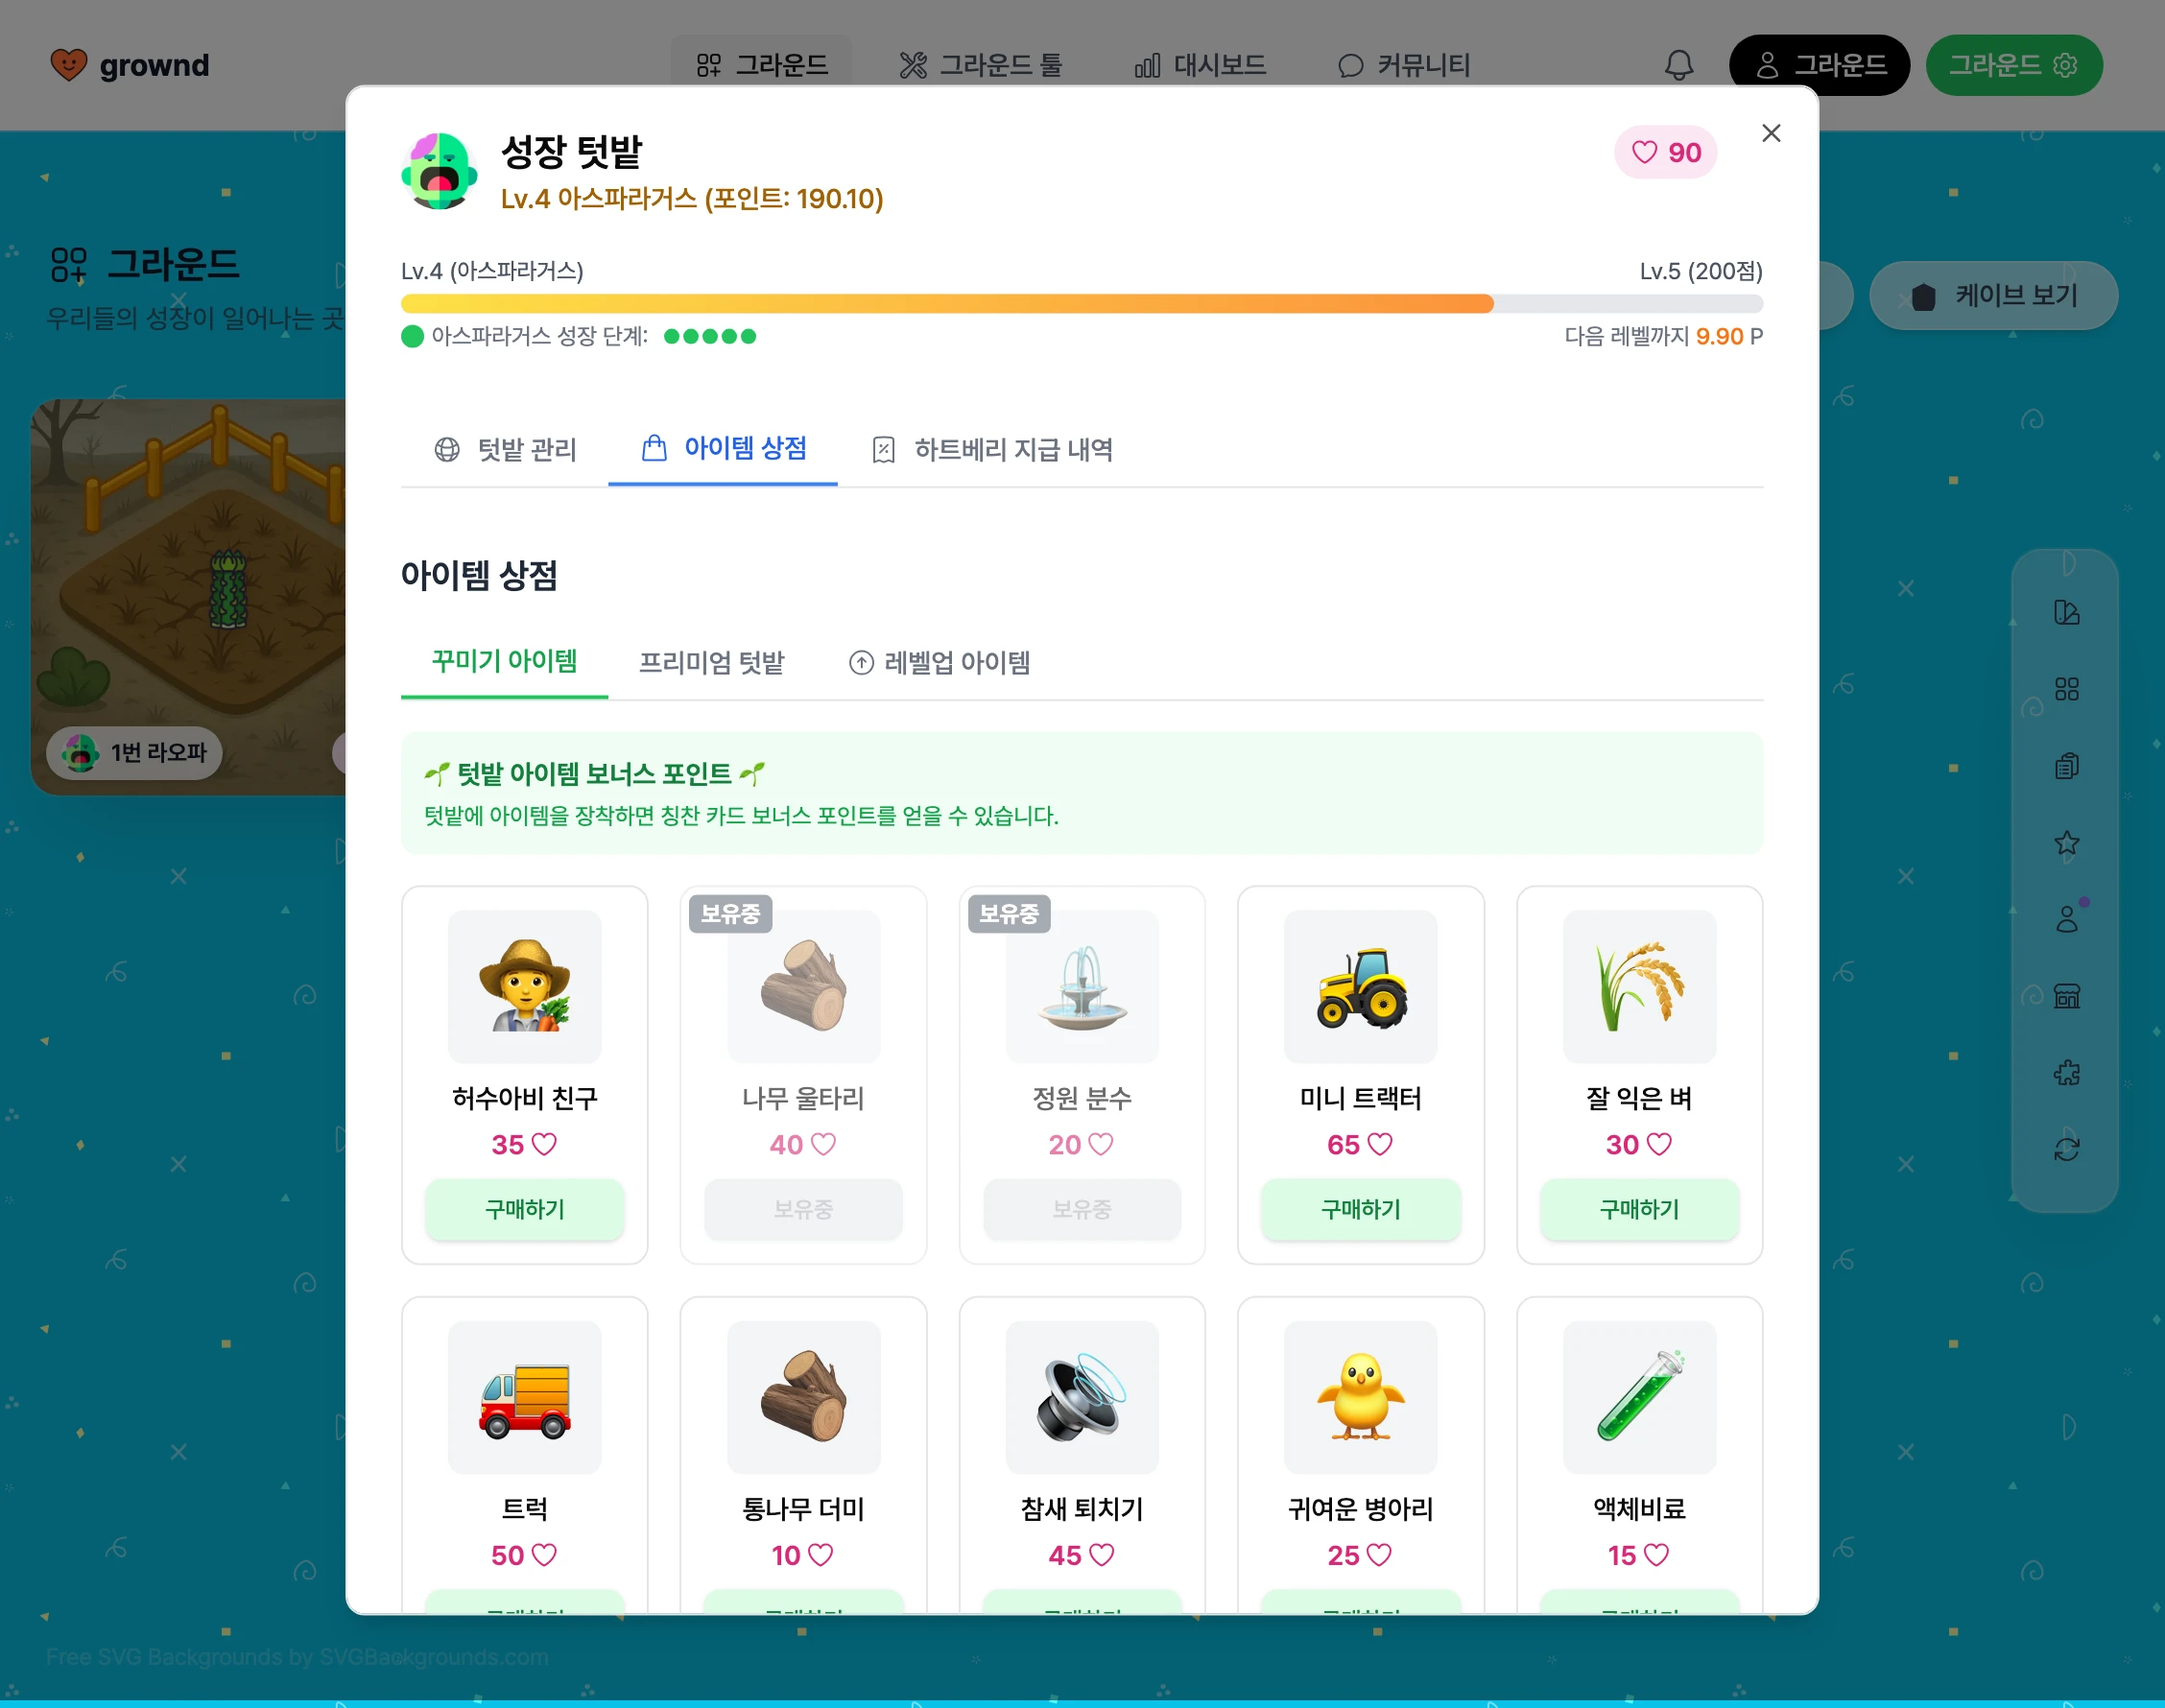
Task: Select 레벨업 아이템 sub-tab
Action: pyautogui.click(x=939, y=663)
